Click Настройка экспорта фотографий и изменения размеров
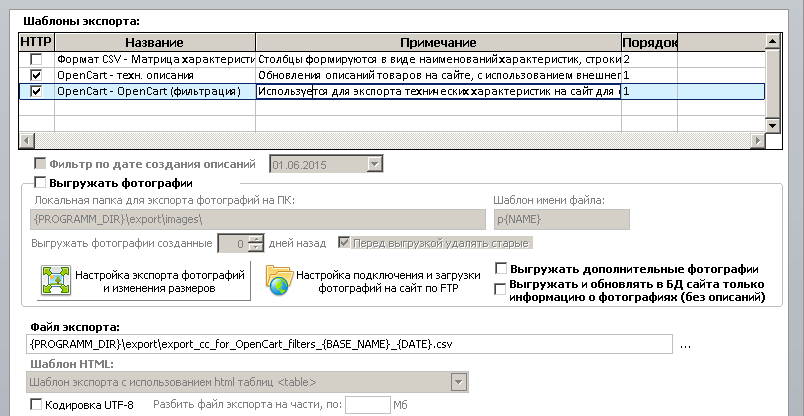The height and width of the screenshot is (416, 804). (144, 281)
